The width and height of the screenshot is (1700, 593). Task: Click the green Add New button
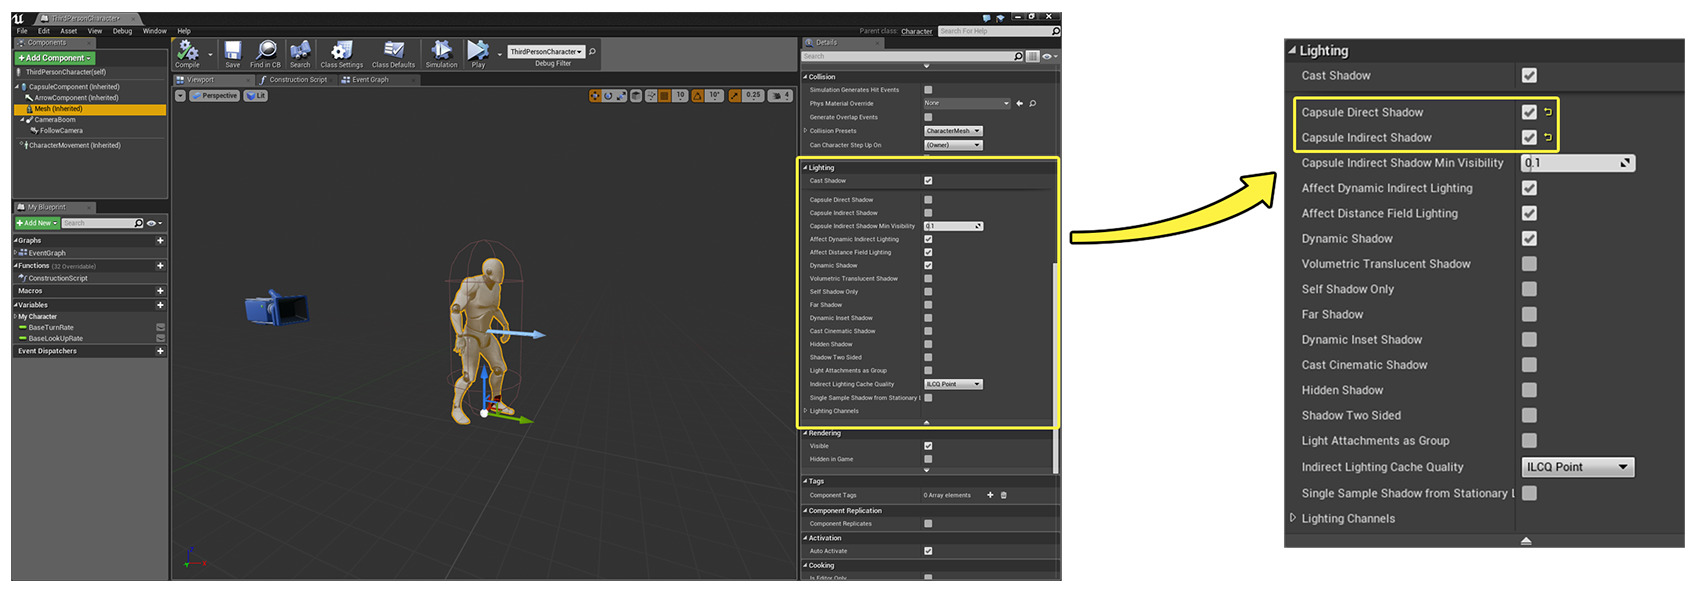(x=36, y=223)
